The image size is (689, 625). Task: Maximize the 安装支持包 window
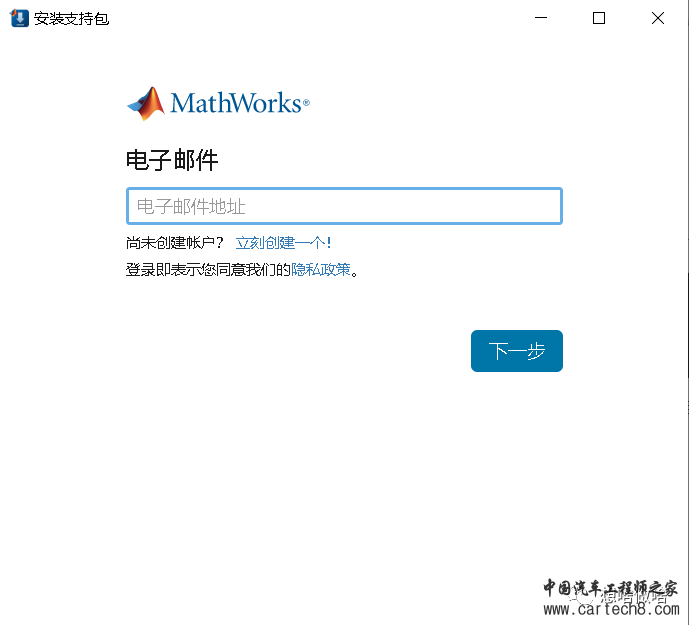(x=598, y=18)
